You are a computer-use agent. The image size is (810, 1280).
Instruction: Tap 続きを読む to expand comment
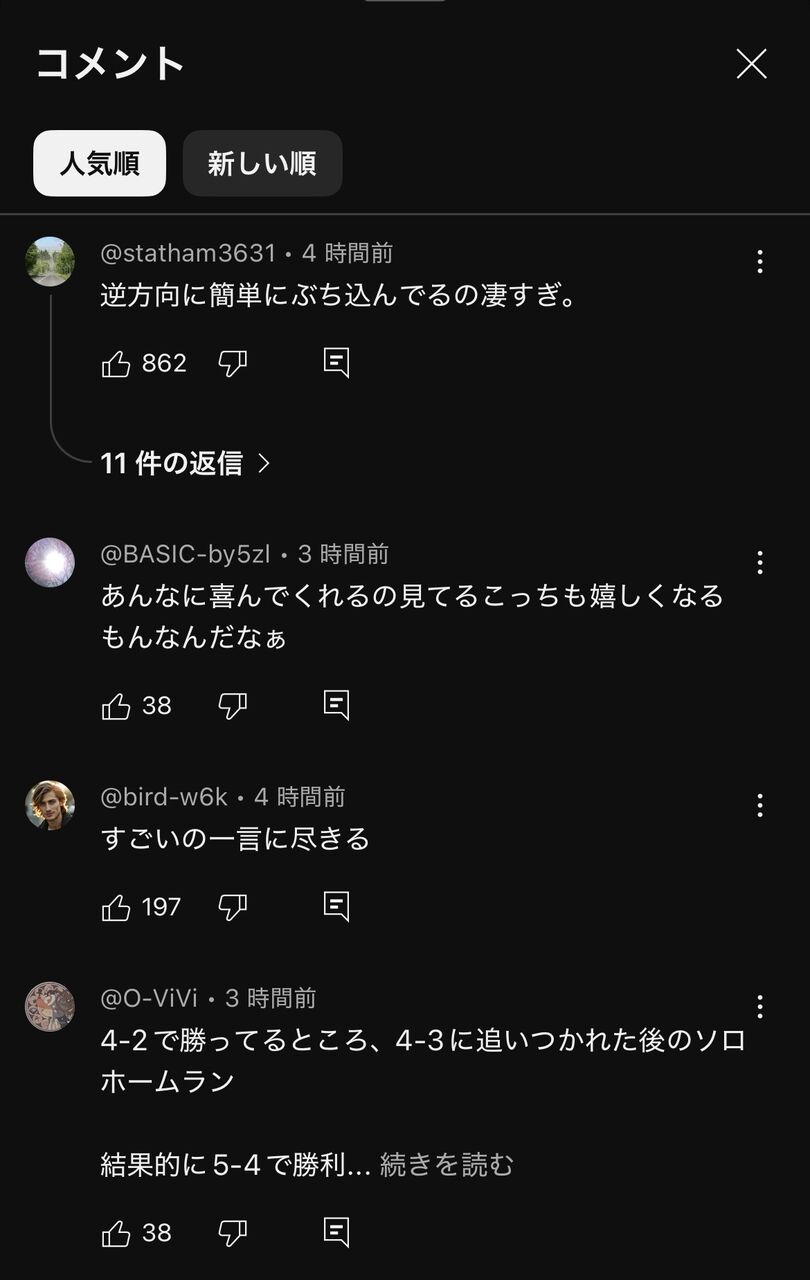click(x=447, y=1165)
